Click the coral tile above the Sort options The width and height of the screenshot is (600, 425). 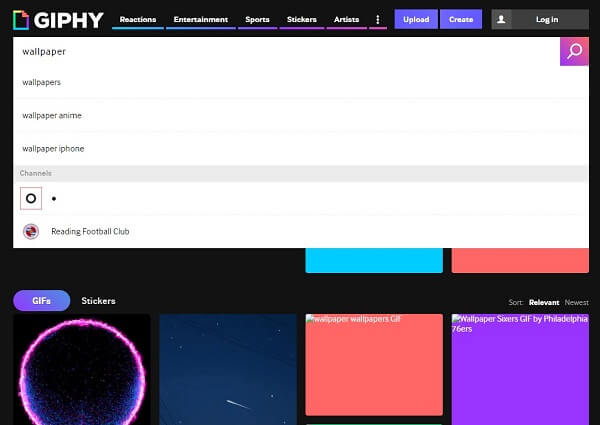[x=520, y=261]
